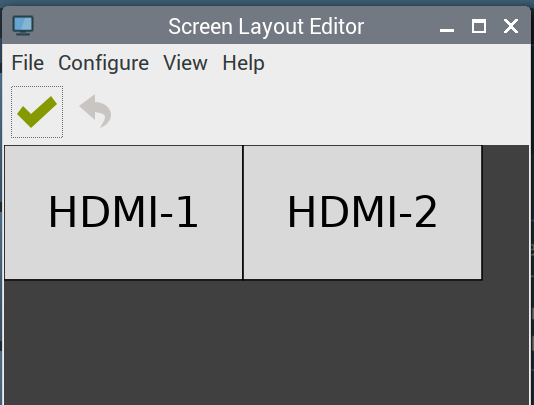The height and width of the screenshot is (405, 534).
Task: Click the dark strip right of HDMI-2
Action: click(506, 213)
